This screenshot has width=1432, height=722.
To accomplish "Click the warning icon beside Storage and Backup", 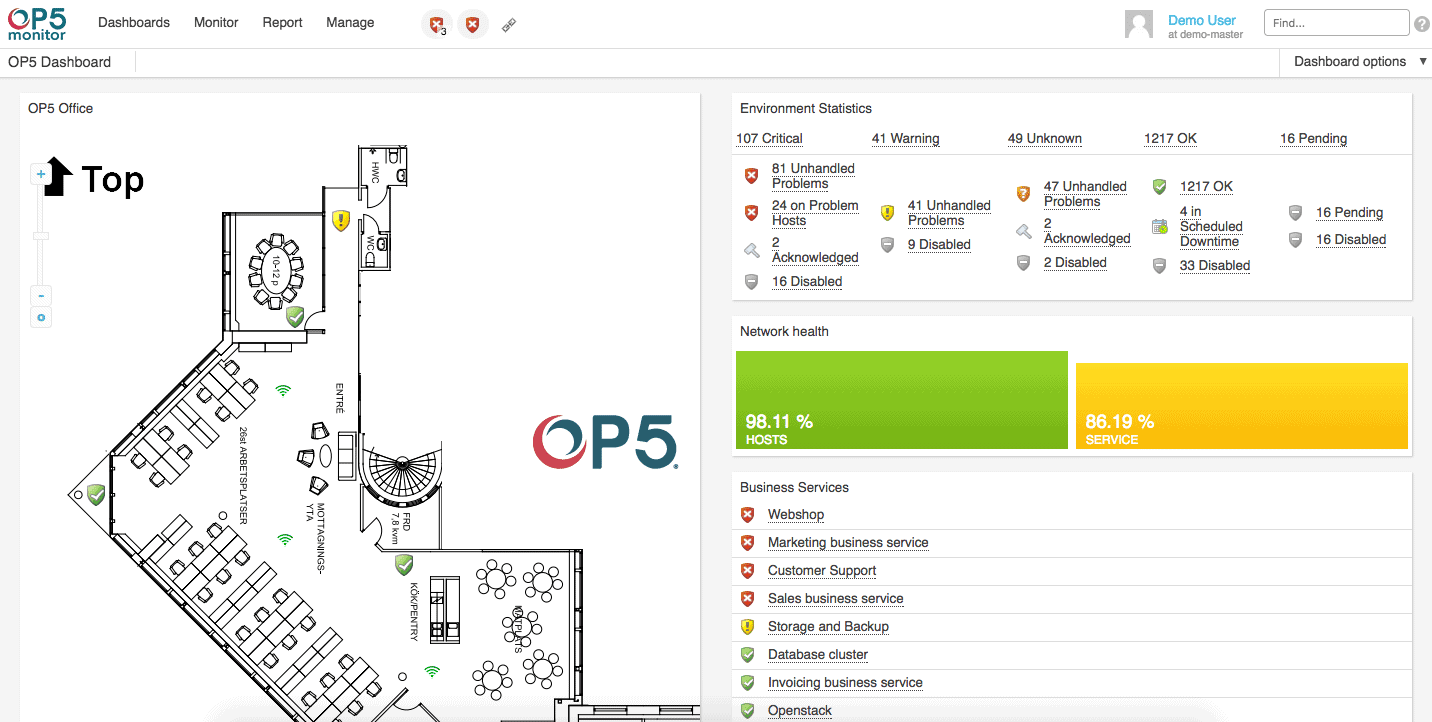I will click(748, 626).
